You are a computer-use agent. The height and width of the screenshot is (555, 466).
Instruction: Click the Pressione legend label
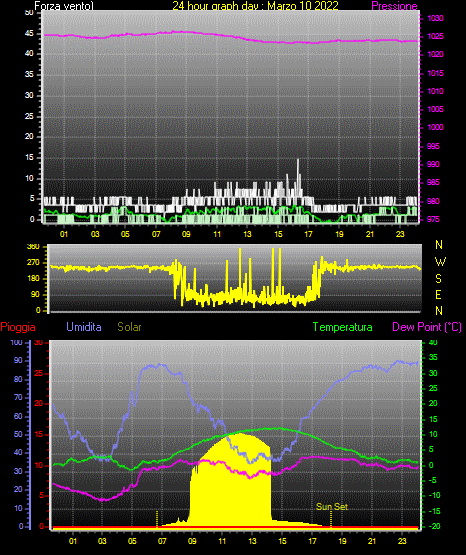click(x=394, y=6)
